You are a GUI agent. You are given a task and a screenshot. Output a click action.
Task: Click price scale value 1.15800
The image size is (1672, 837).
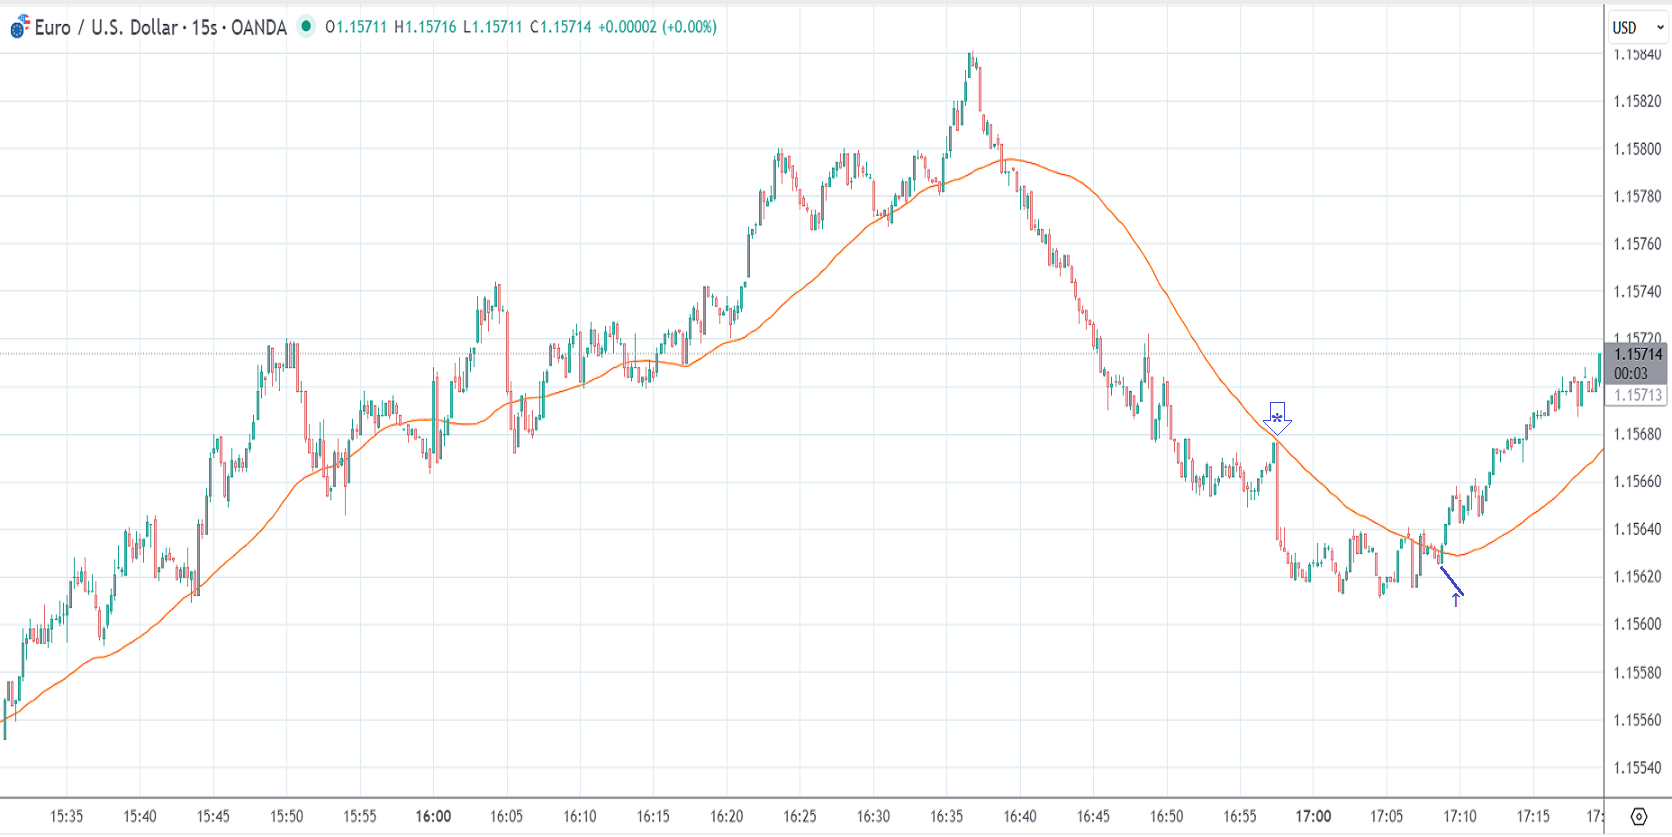1637,149
